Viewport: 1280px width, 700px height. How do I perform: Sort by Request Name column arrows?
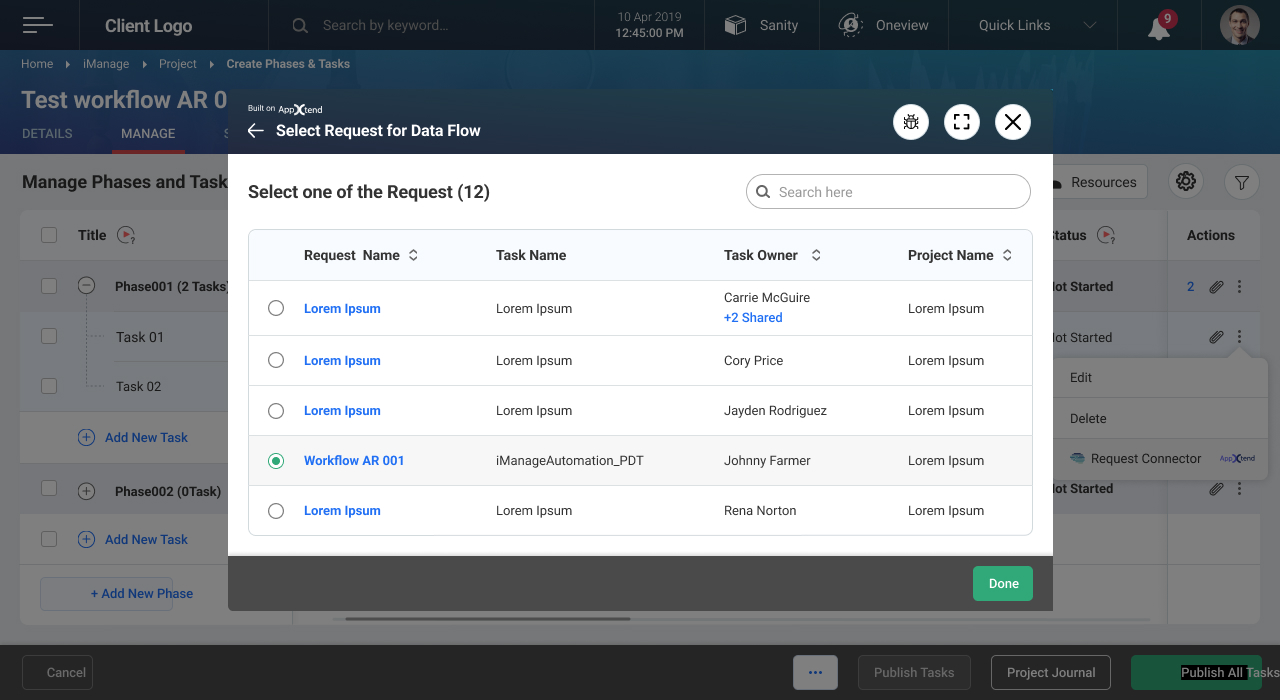pos(413,255)
